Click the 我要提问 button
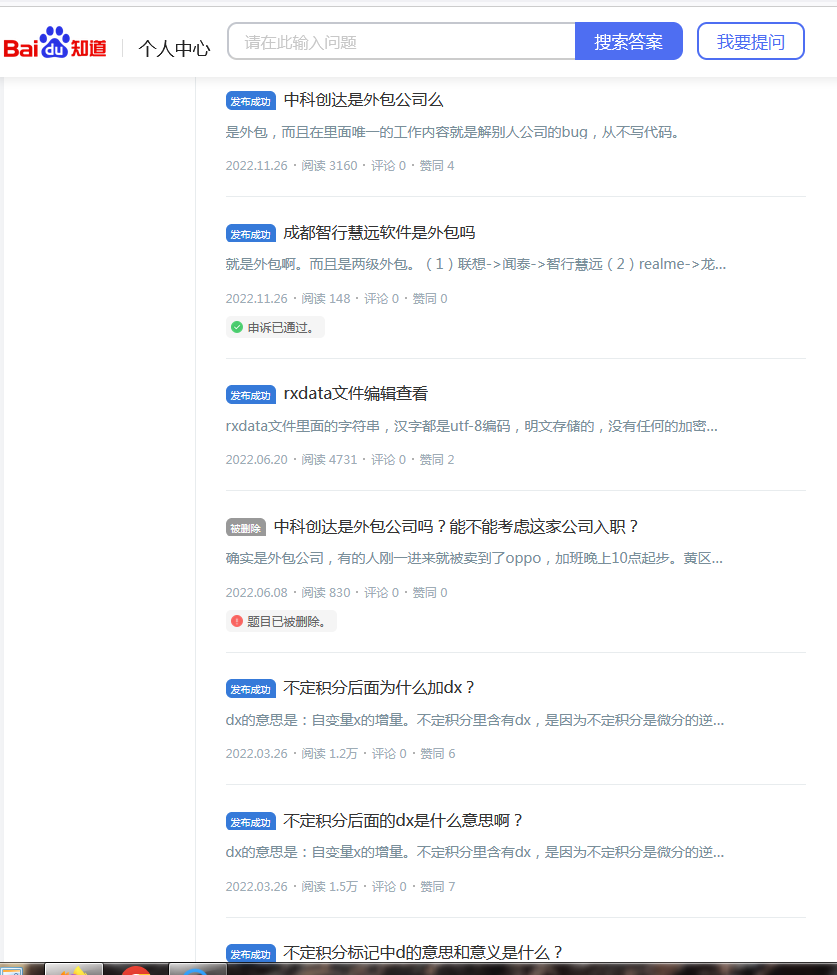This screenshot has height=975, width=837. [x=750, y=42]
